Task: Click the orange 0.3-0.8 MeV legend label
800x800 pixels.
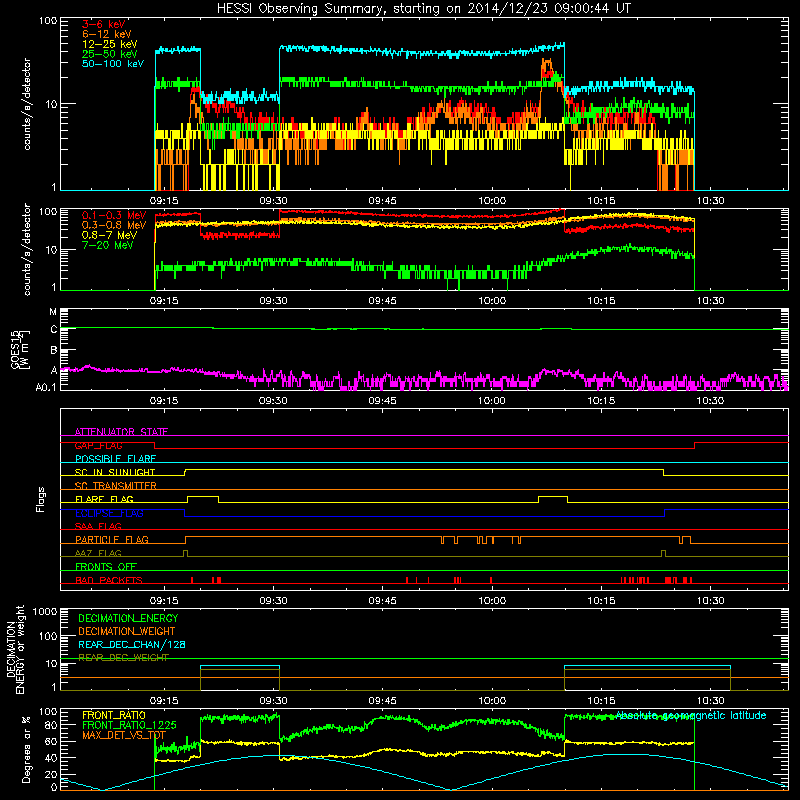Action: [x=114, y=225]
